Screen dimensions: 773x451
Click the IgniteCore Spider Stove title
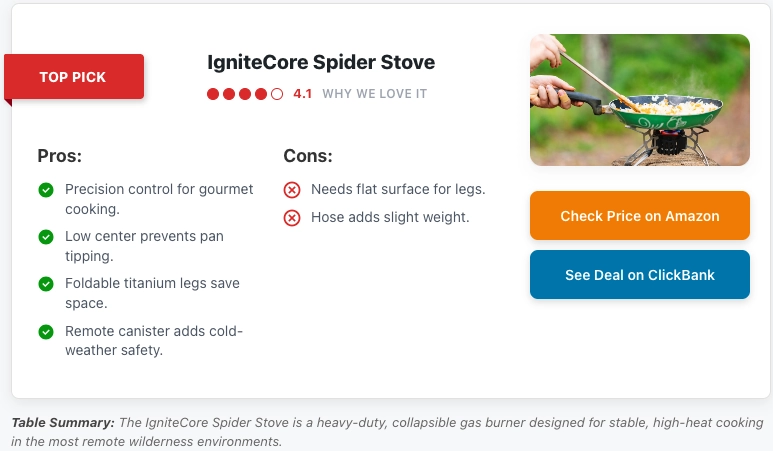click(x=321, y=62)
